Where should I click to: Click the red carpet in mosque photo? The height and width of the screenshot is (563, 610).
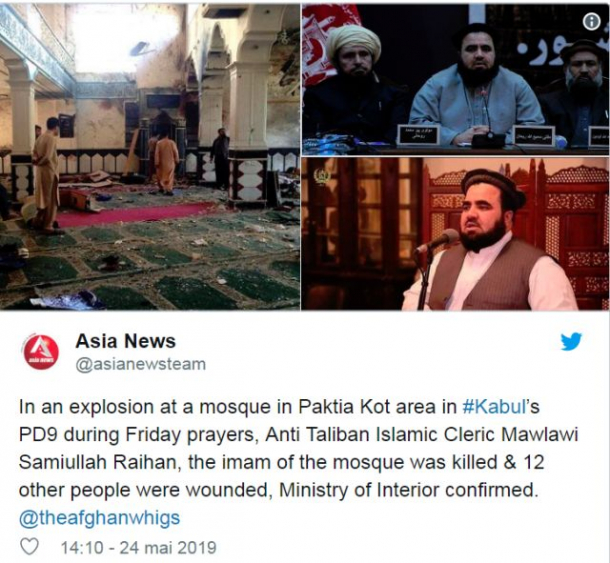coord(132,214)
